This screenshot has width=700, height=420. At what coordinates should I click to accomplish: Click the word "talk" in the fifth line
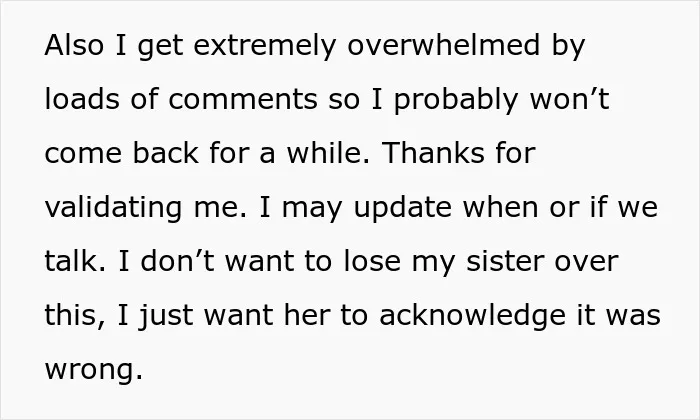[71, 261]
